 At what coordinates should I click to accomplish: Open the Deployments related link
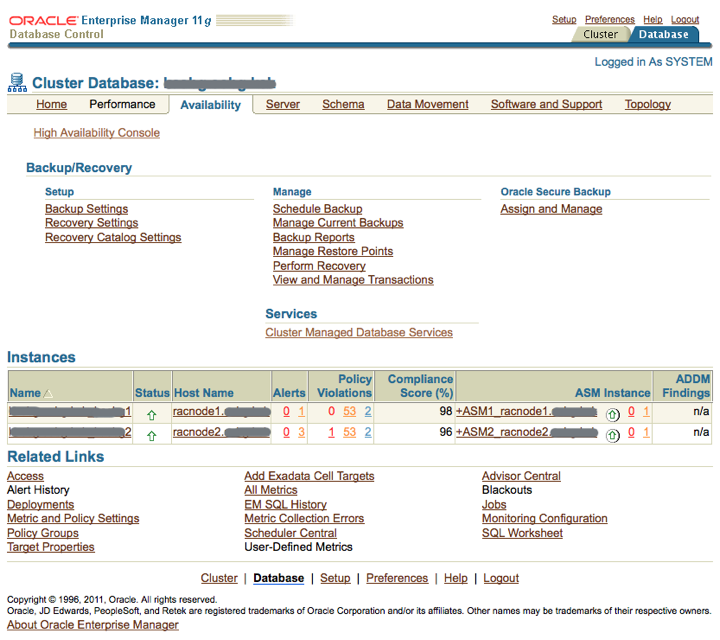point(40,505)
